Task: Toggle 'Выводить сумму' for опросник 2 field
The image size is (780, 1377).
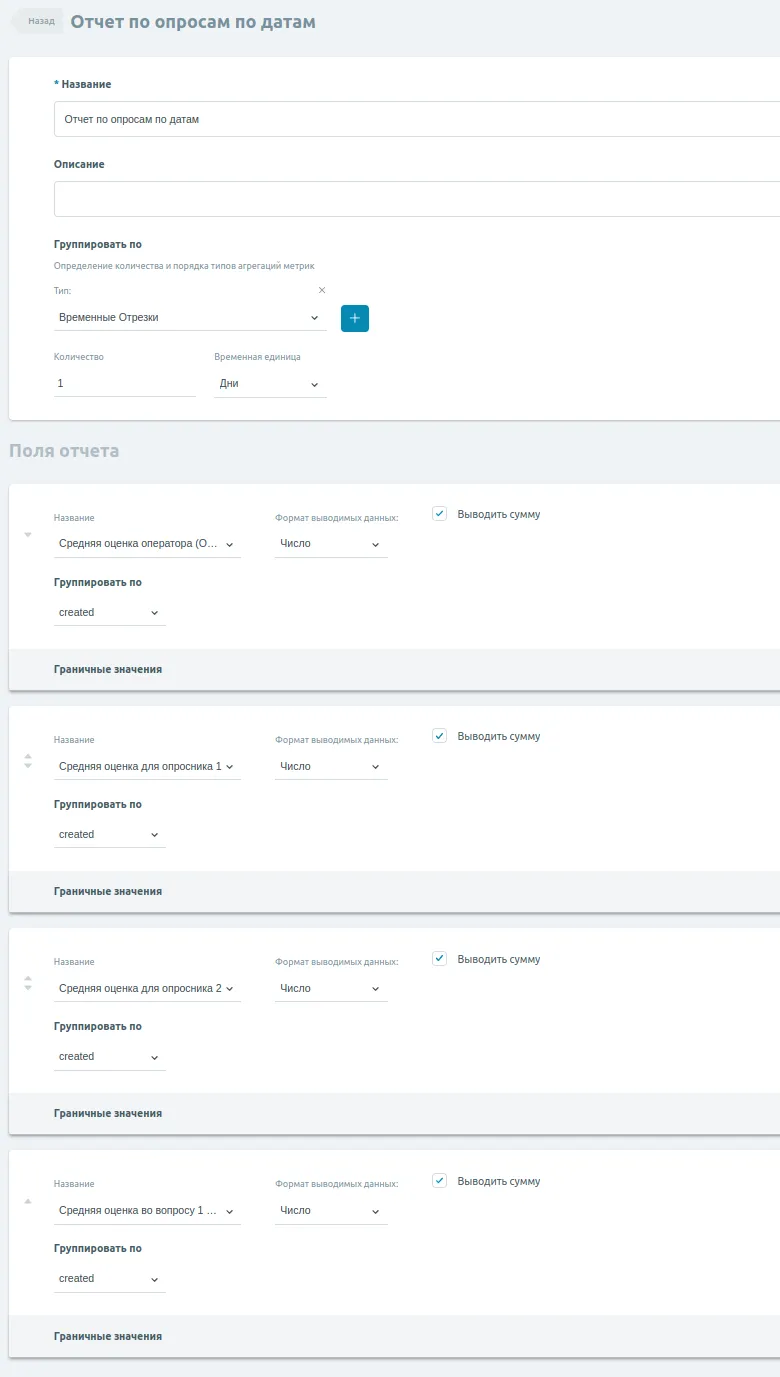Action: (x=439, y=958)
